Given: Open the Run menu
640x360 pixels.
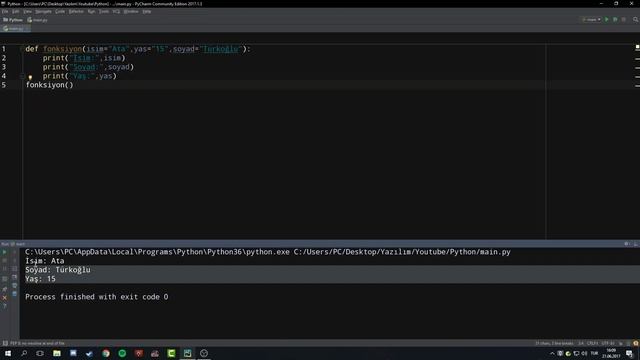Looking at the screenshot, I should click(x=91, y=11).
